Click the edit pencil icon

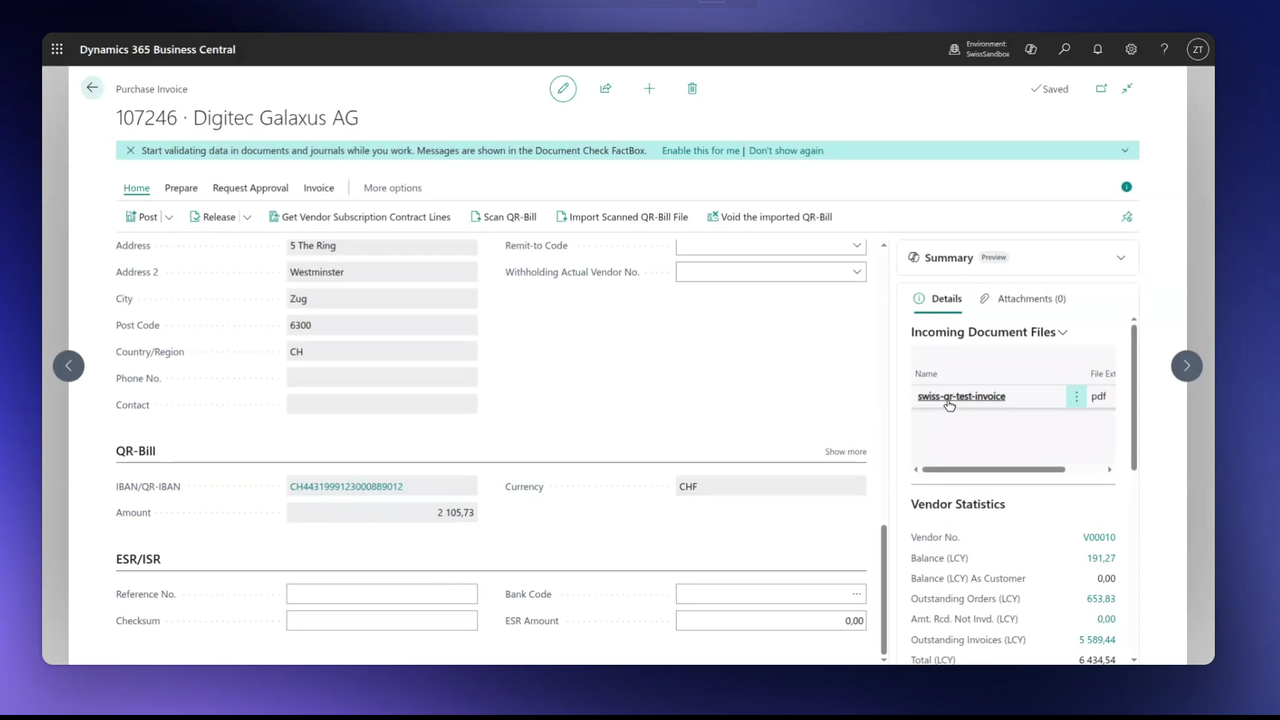click(563, 88)
